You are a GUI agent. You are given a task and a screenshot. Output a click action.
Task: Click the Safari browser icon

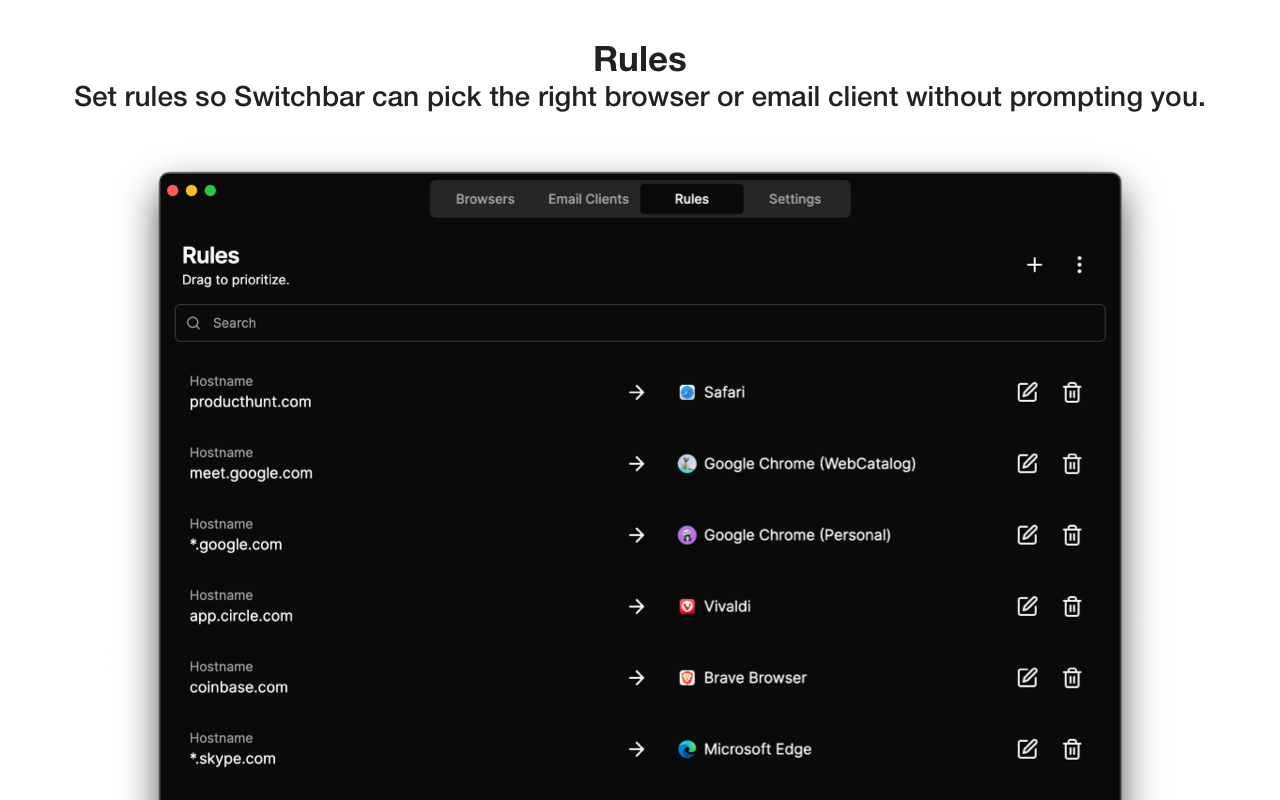point(687,392)
